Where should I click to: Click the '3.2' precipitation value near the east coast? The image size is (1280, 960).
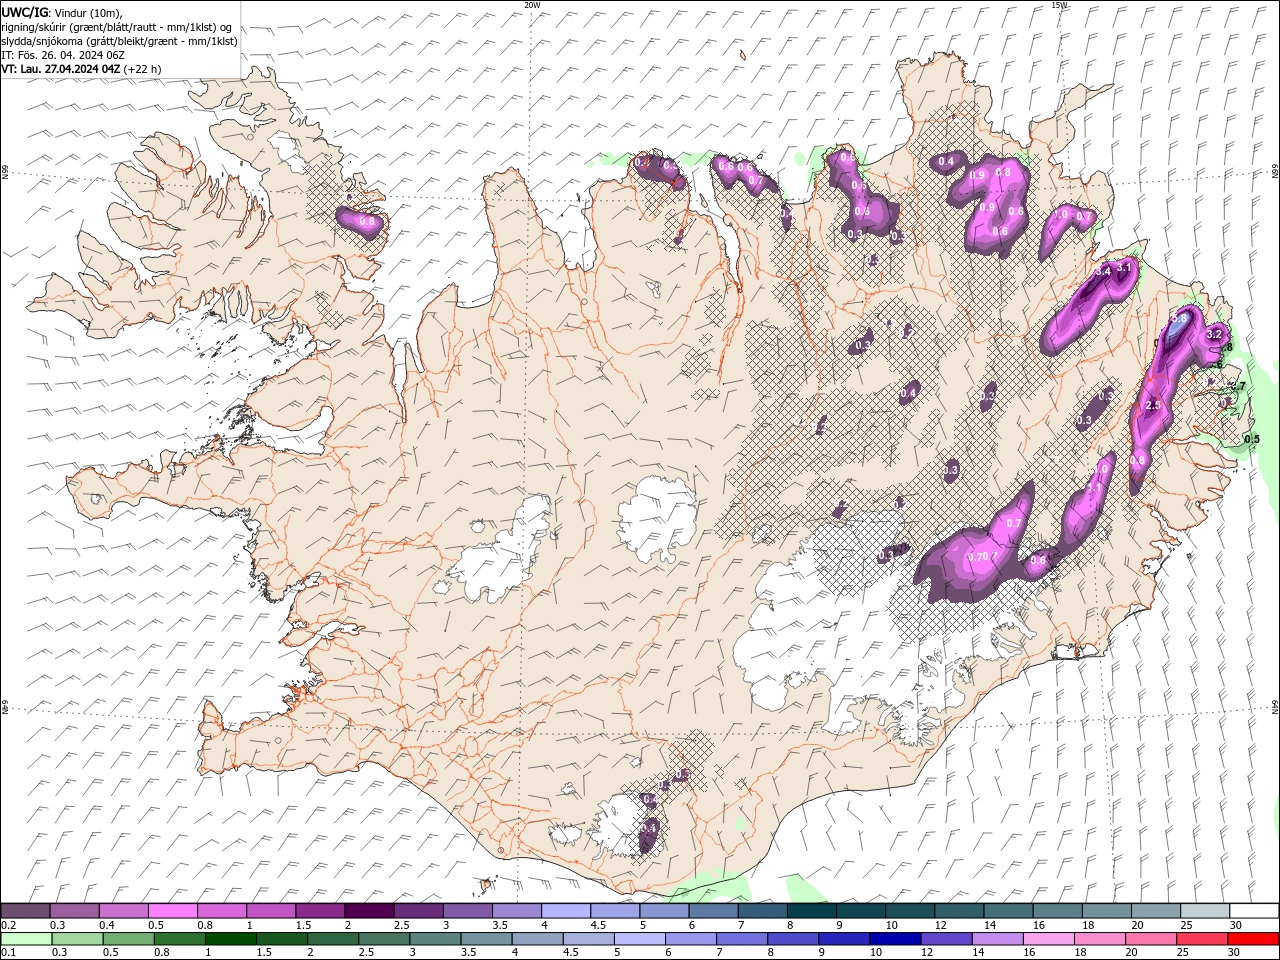click(1215, 333)
